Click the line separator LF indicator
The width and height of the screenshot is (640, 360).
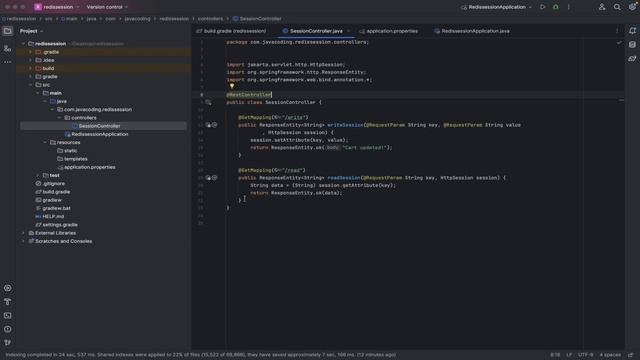(x=569, y=355)
